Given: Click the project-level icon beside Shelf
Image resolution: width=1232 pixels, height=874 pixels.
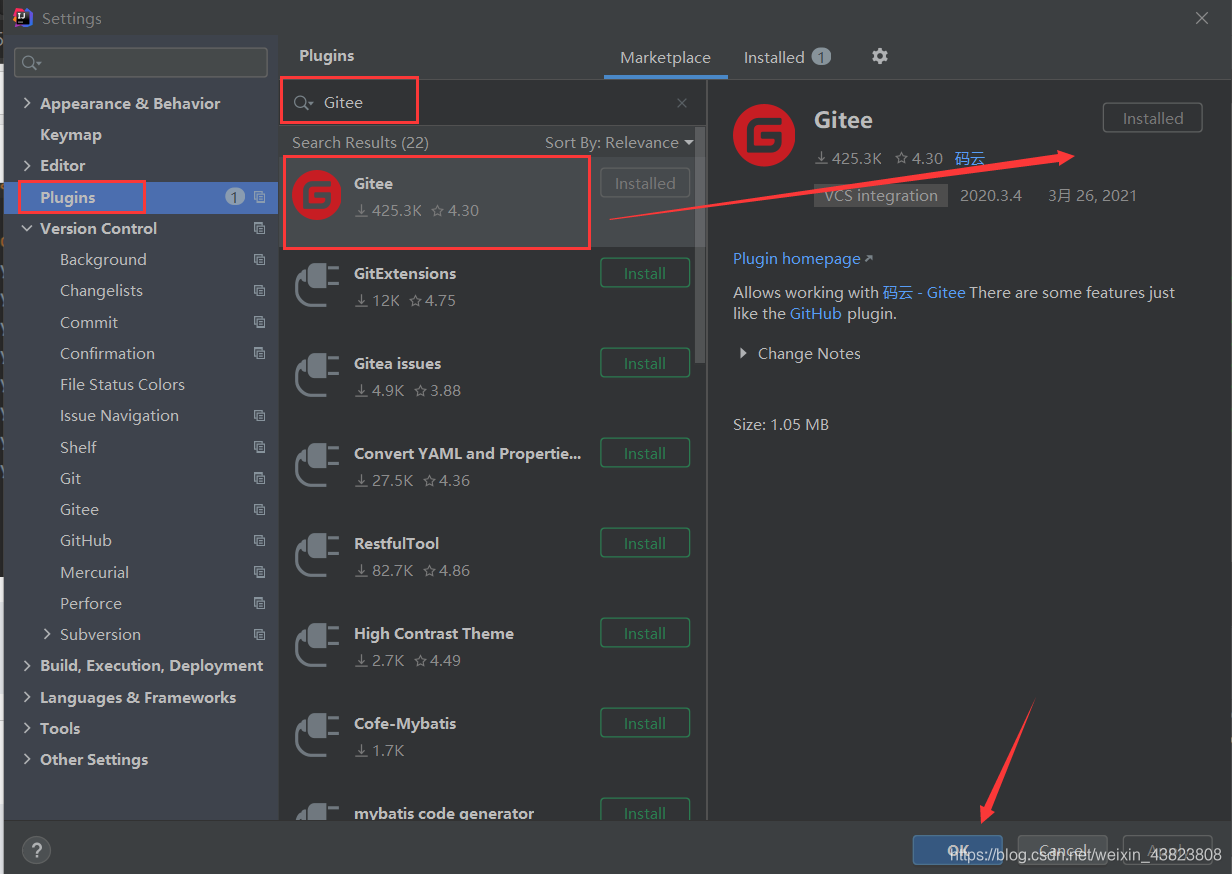Looking at the screenshot, I should pyautogui.click(x=259, y=447).
